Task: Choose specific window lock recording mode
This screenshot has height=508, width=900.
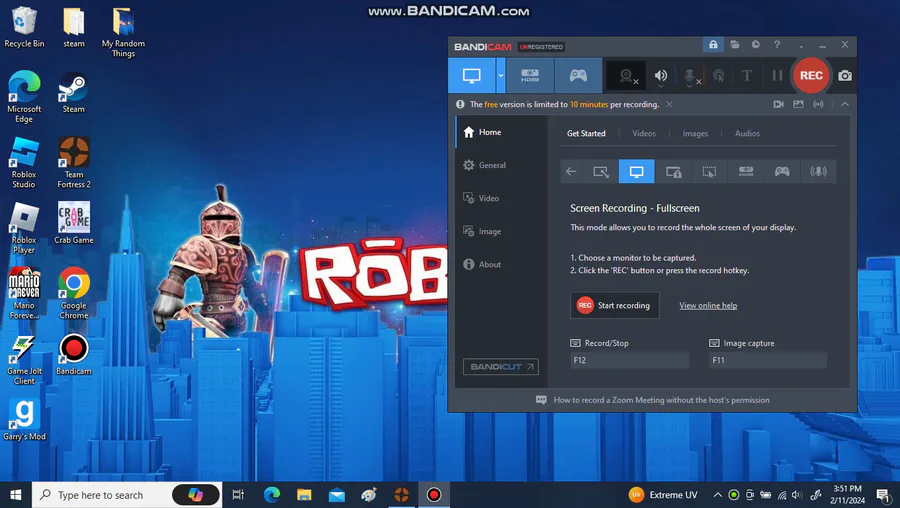Action: point(673,172)
